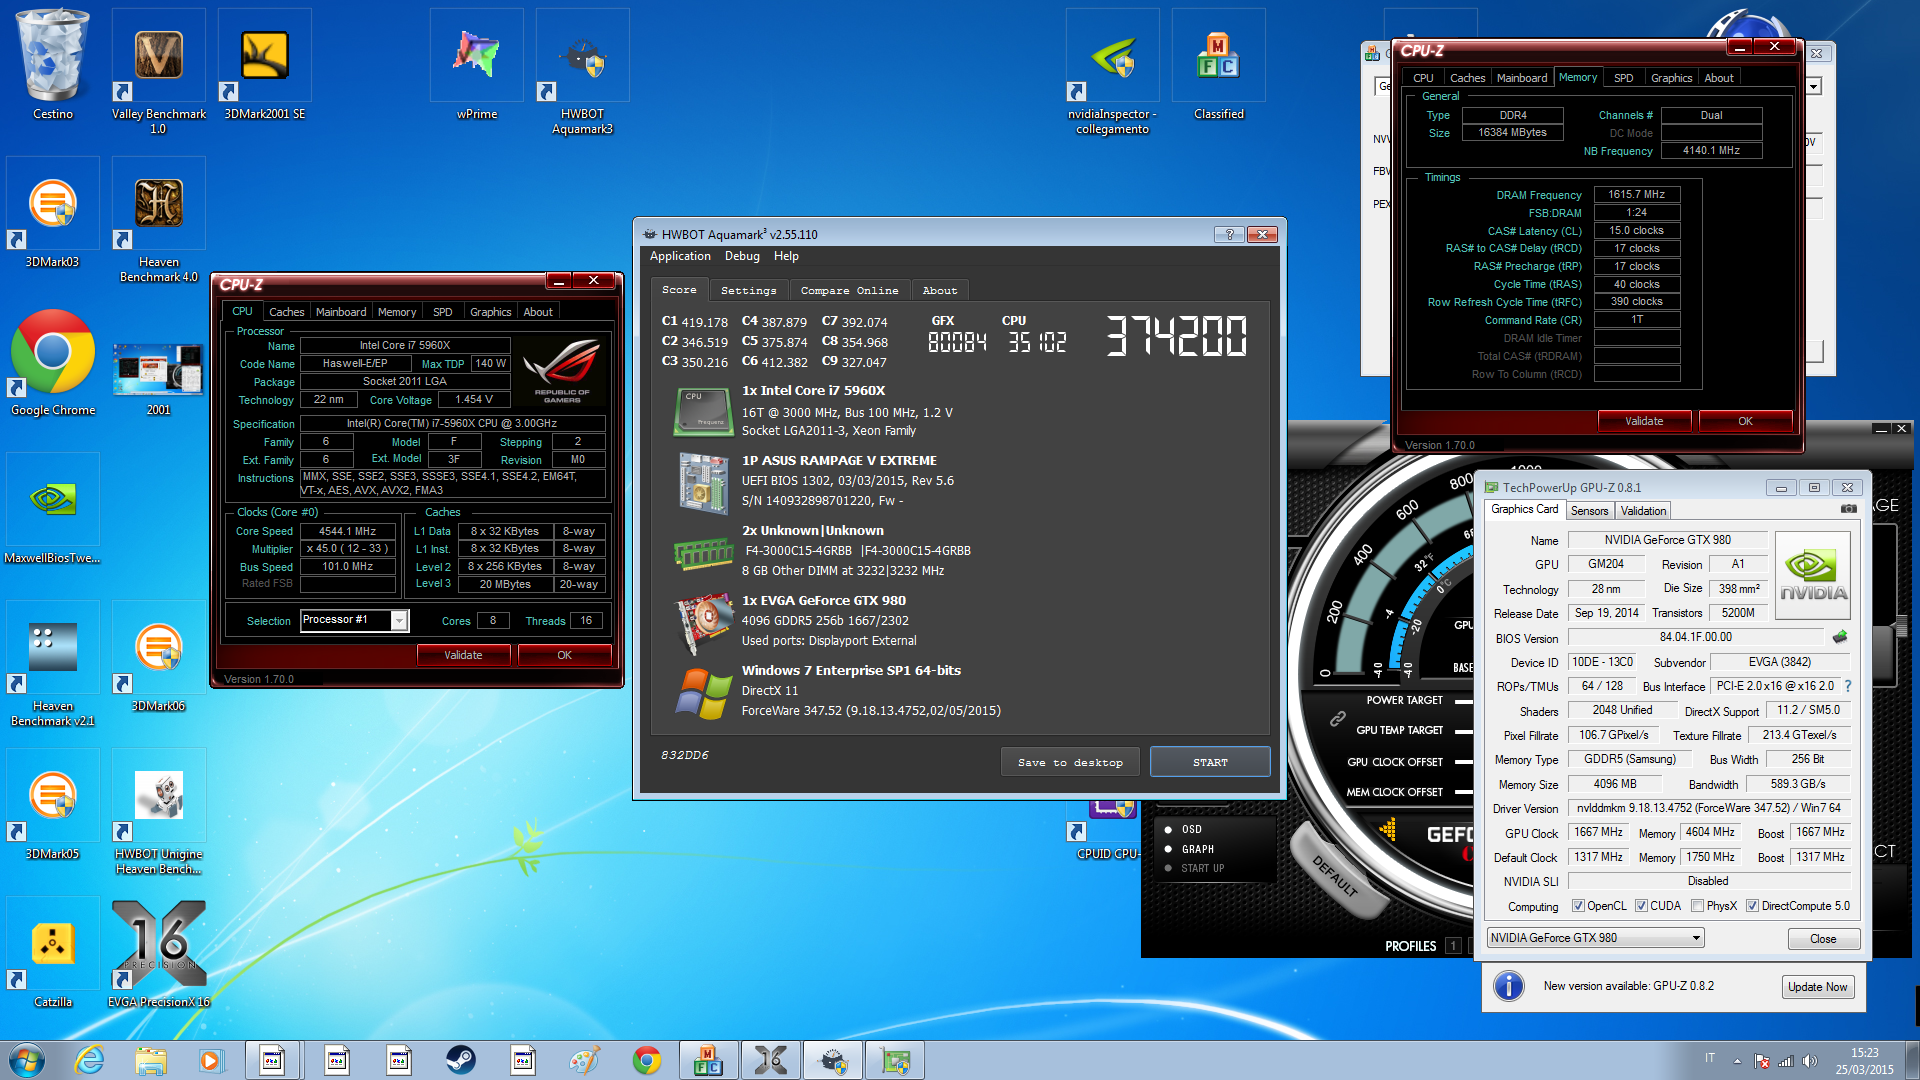Switch to Mainboard tab in front CPU-Z window
The image size is (1920, 1080).
click(x=341, y=312)
